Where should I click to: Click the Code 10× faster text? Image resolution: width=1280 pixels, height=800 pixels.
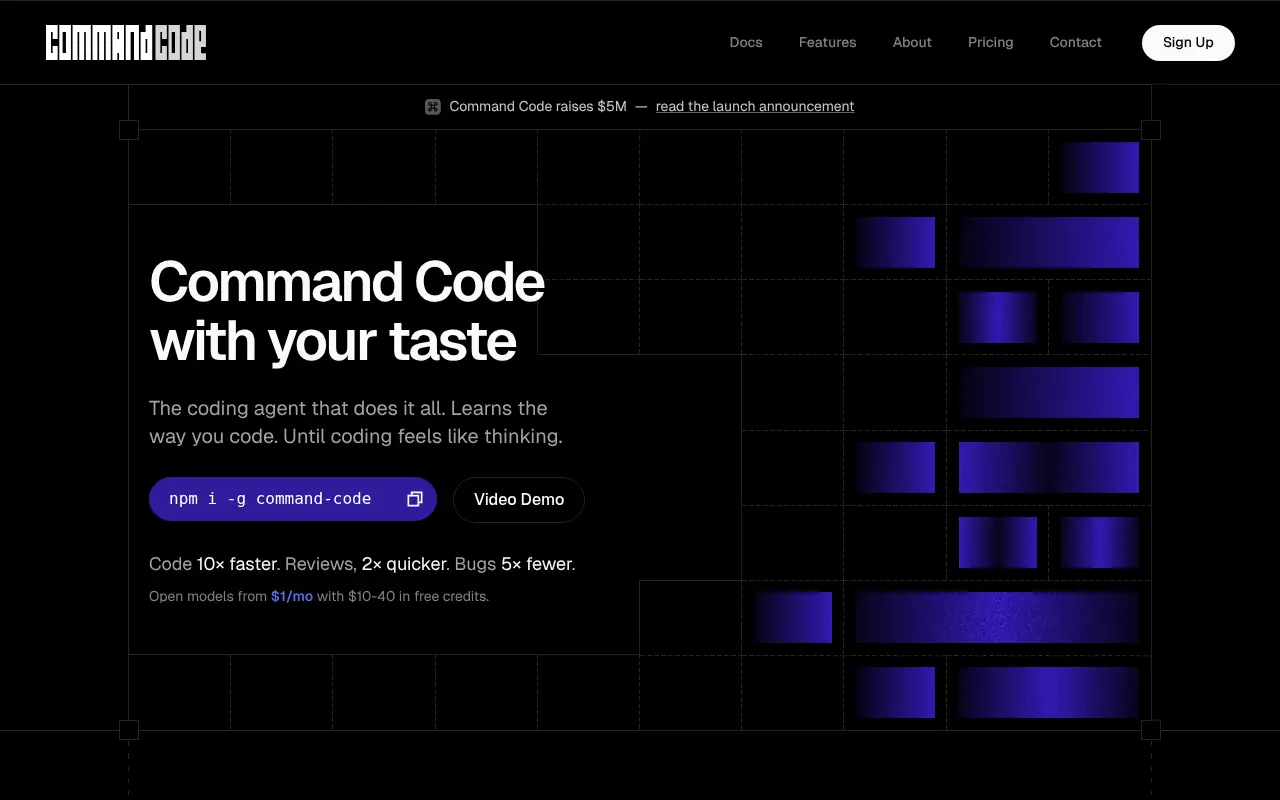coord(215,564)
